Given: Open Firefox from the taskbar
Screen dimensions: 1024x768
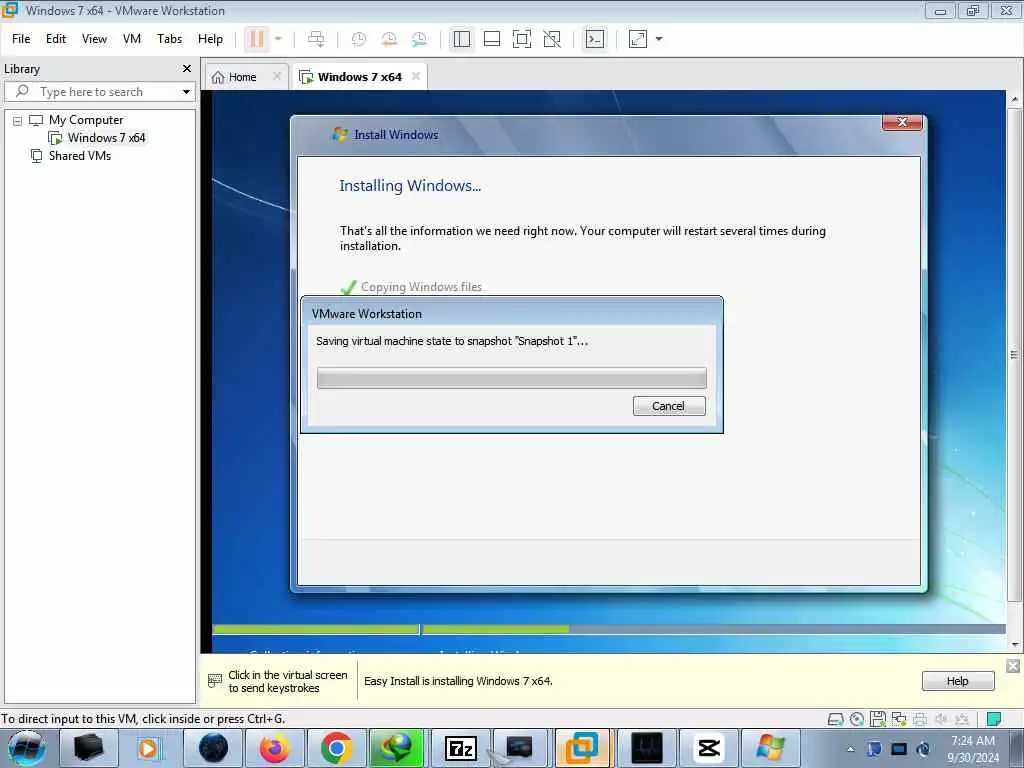Looking at the screenshot, I should [274, 748].
